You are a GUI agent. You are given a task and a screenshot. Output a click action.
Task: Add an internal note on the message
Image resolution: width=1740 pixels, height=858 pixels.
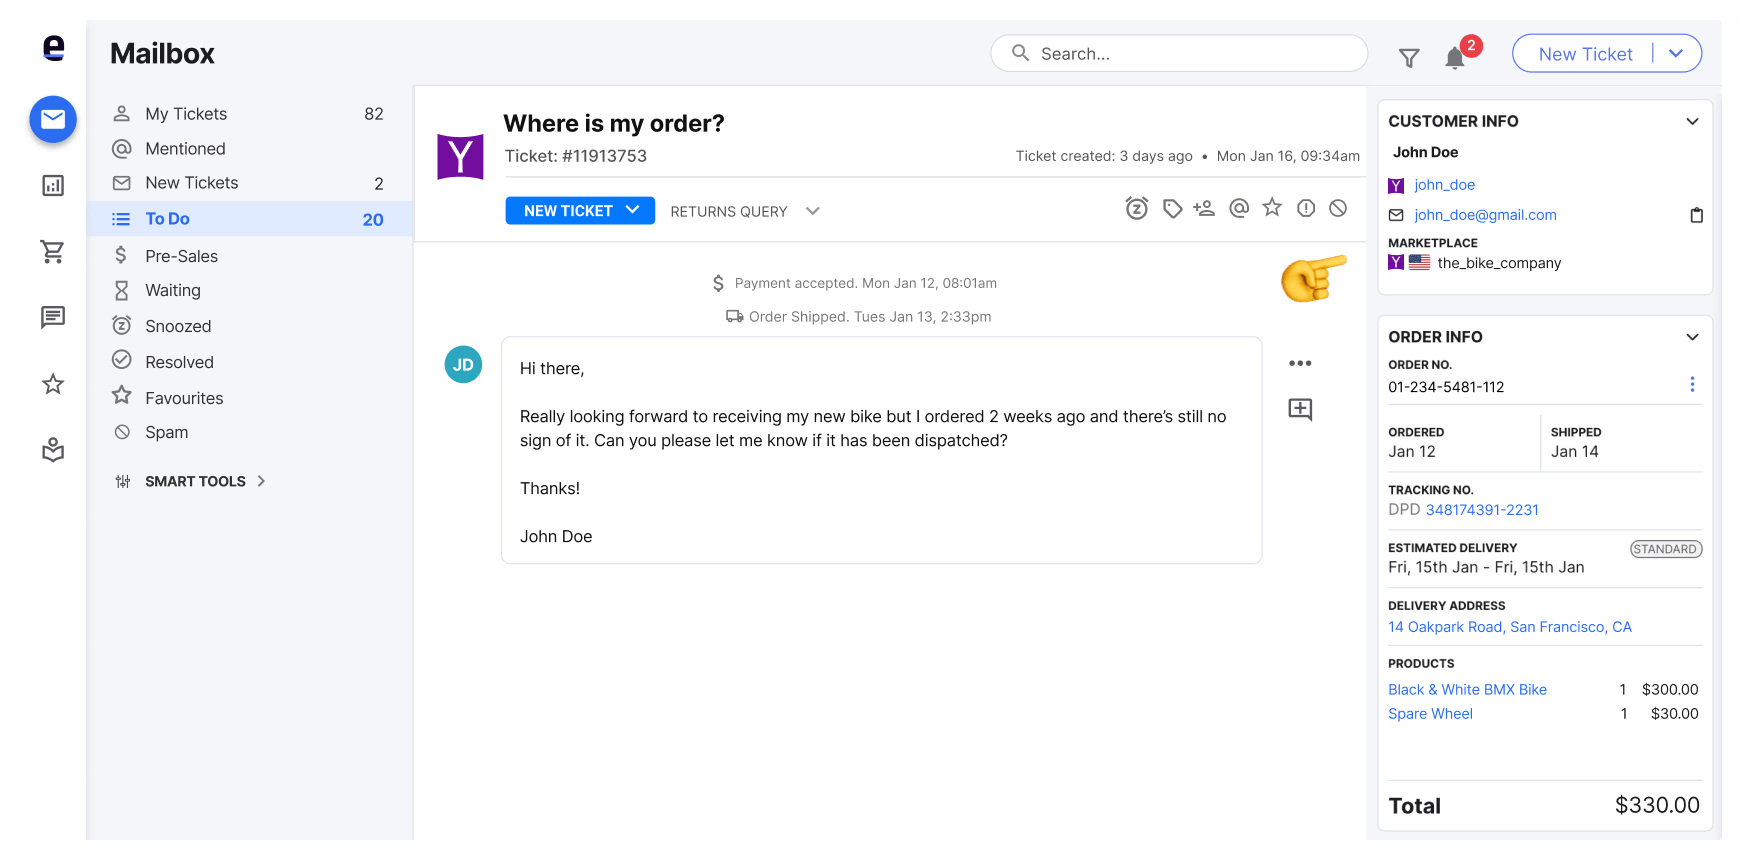(x=1300, y=409)
